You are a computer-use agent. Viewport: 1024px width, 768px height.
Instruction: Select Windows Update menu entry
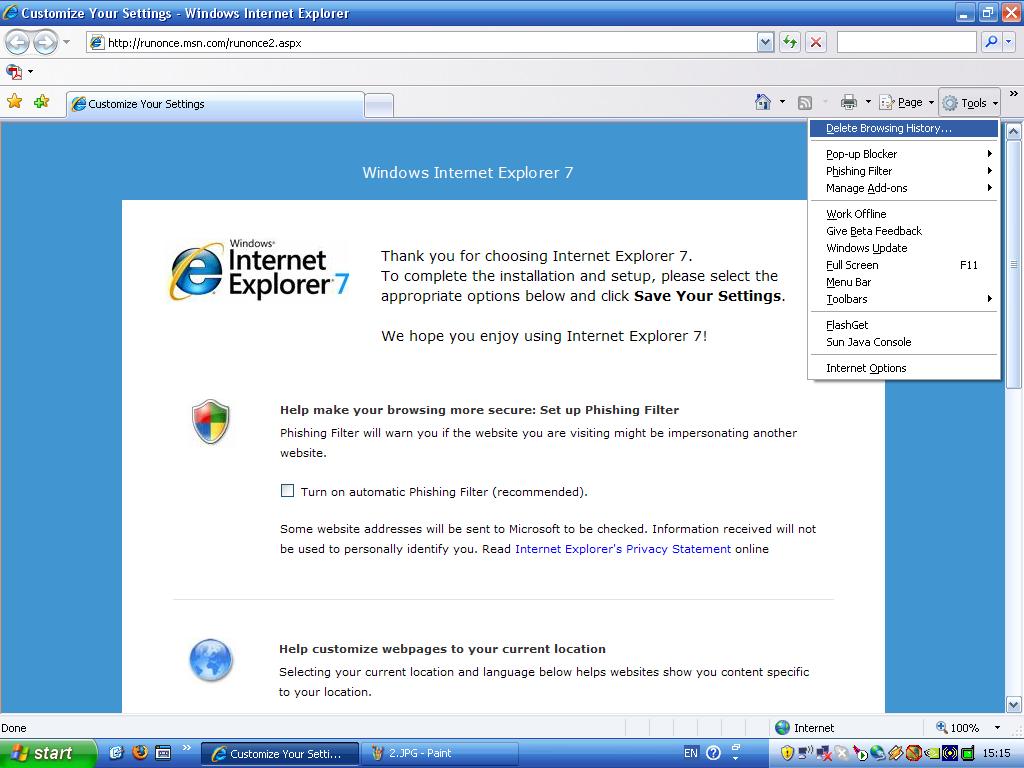[x=904, y=248]
